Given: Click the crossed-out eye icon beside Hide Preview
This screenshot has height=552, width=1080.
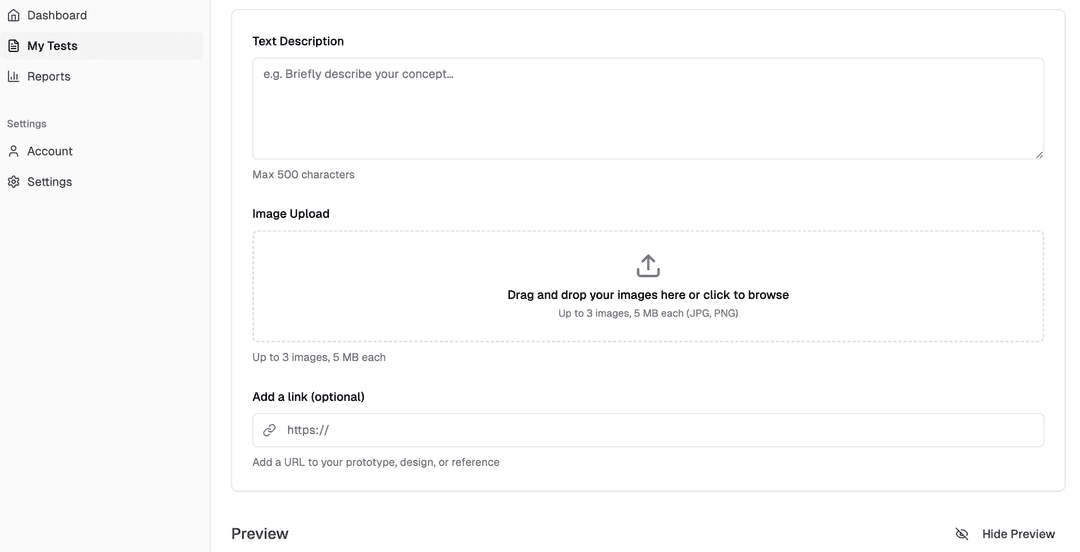Looking at the screenshot, I should click(x=962, y=534).
